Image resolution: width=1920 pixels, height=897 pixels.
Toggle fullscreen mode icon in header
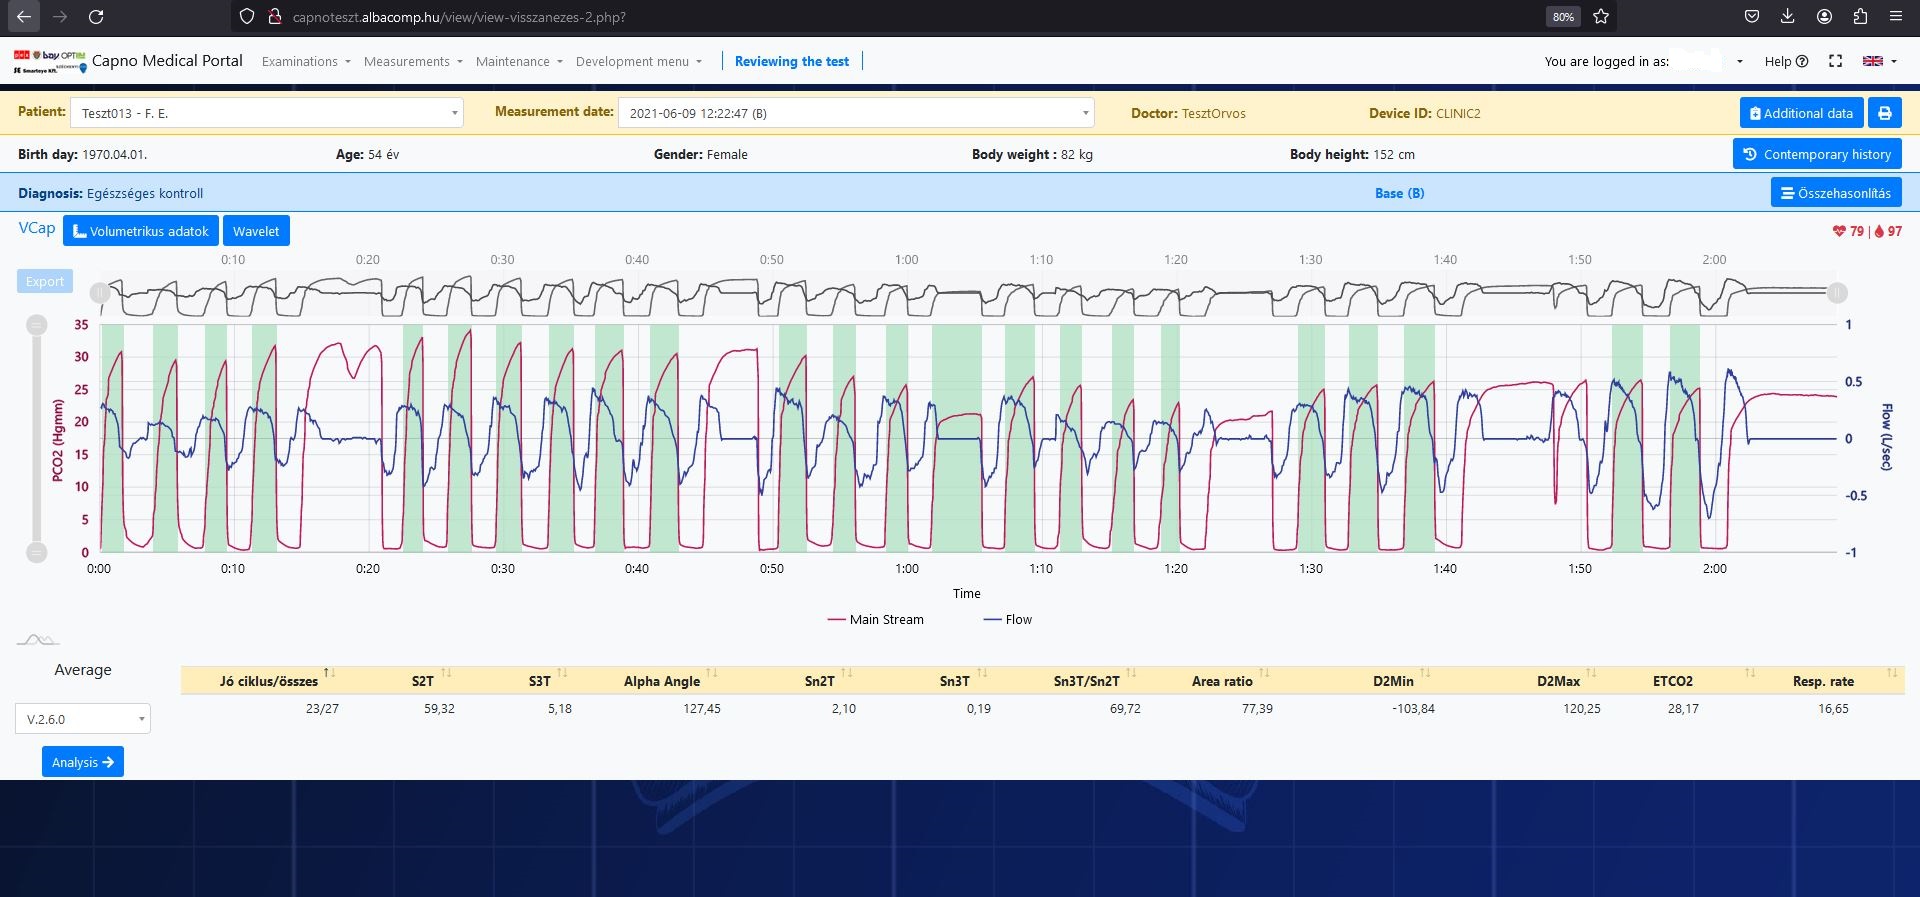click(x=1835, y=61)
